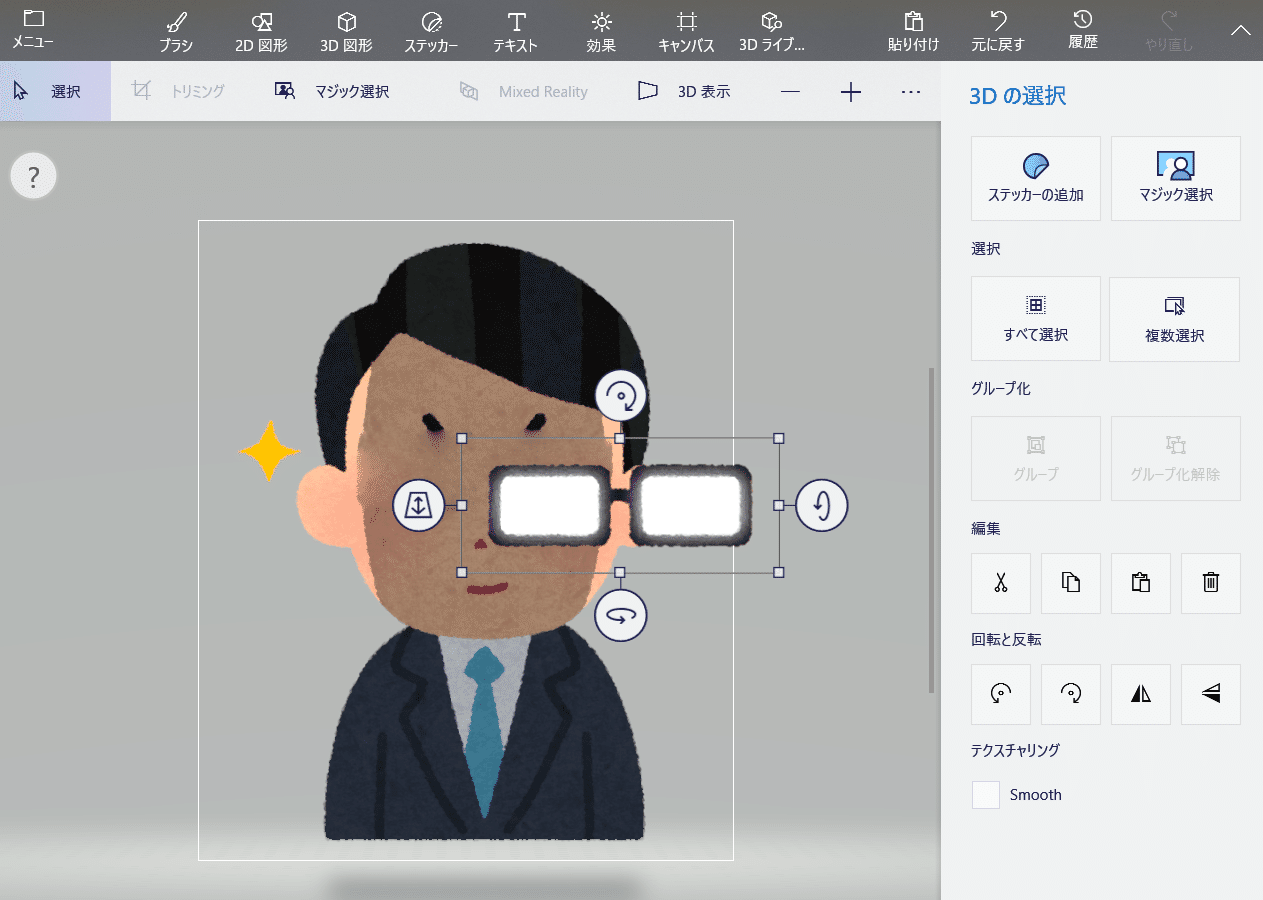Zoom out with the minus icon
This screenshot has height=900, width=1263.
click(x=790, y=92)
